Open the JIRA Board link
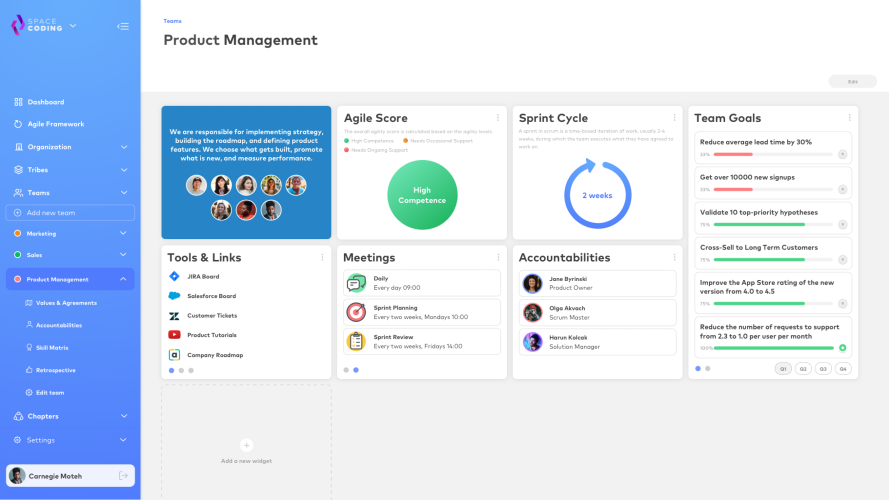This screenshot has height=500, width=889. click(x=203, y=277)
